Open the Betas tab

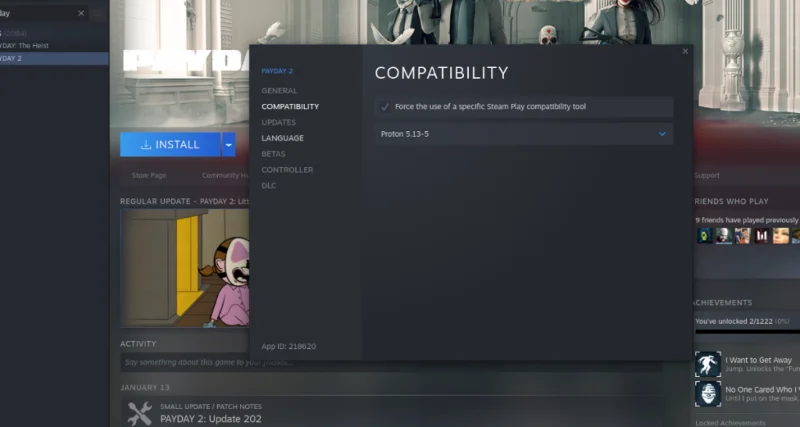point(273,154)
